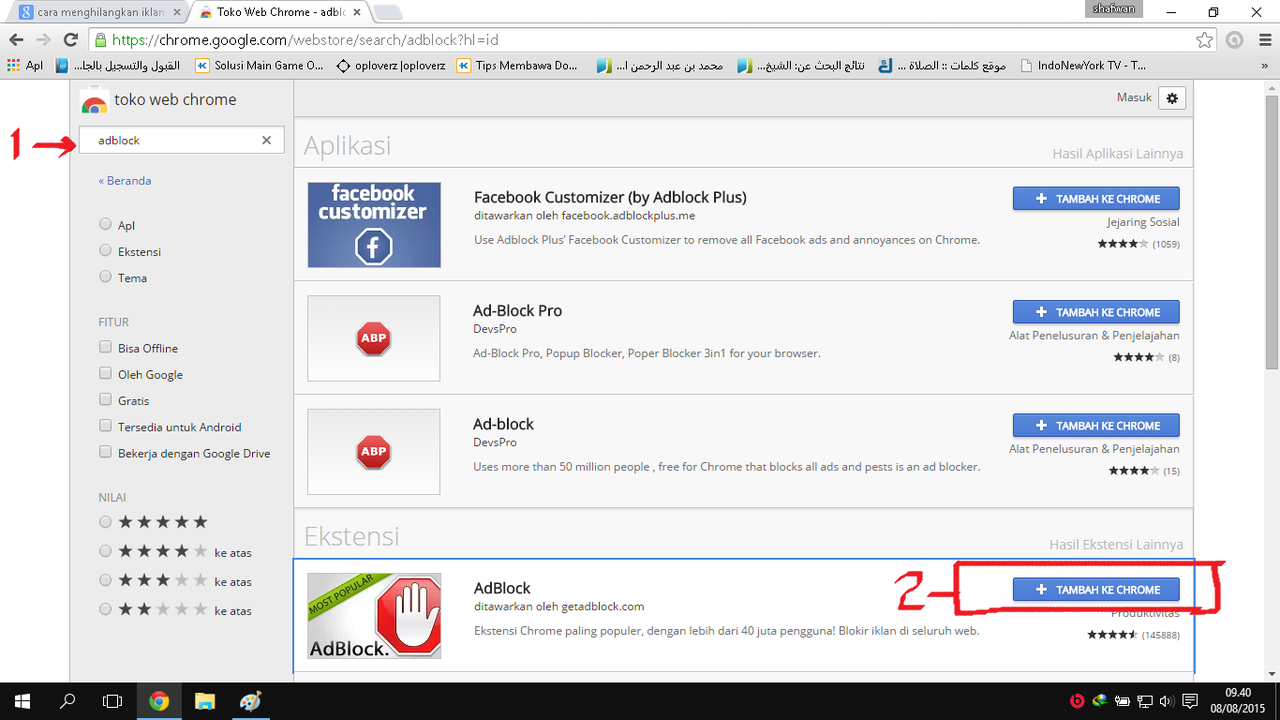Click the volume icon in system tray
Screen dimensions: 1280x720
pyautogui.click(x=1166, y=701)
